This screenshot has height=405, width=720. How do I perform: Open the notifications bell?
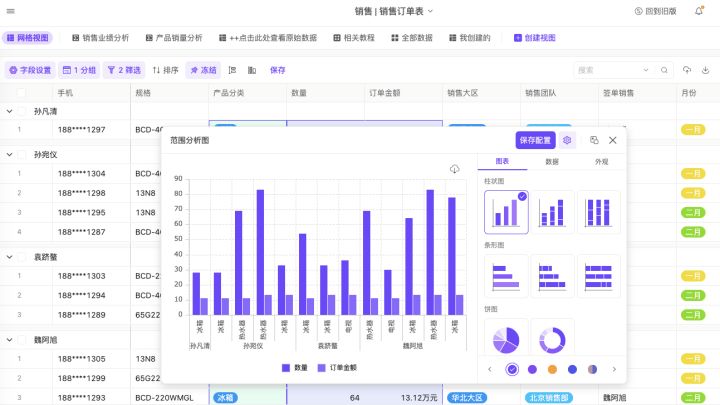pos(699,11)
